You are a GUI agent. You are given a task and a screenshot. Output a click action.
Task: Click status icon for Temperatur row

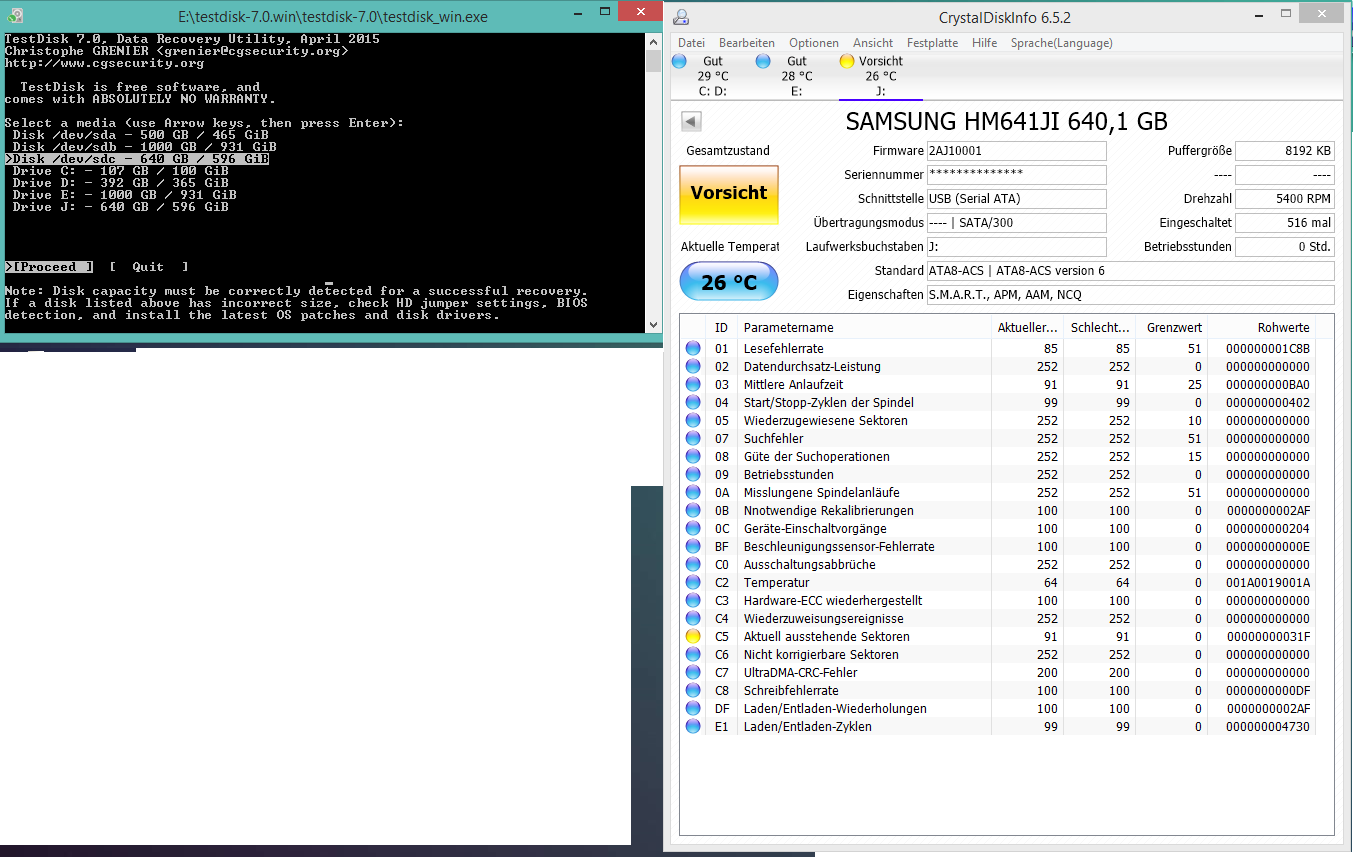(693, 582)
